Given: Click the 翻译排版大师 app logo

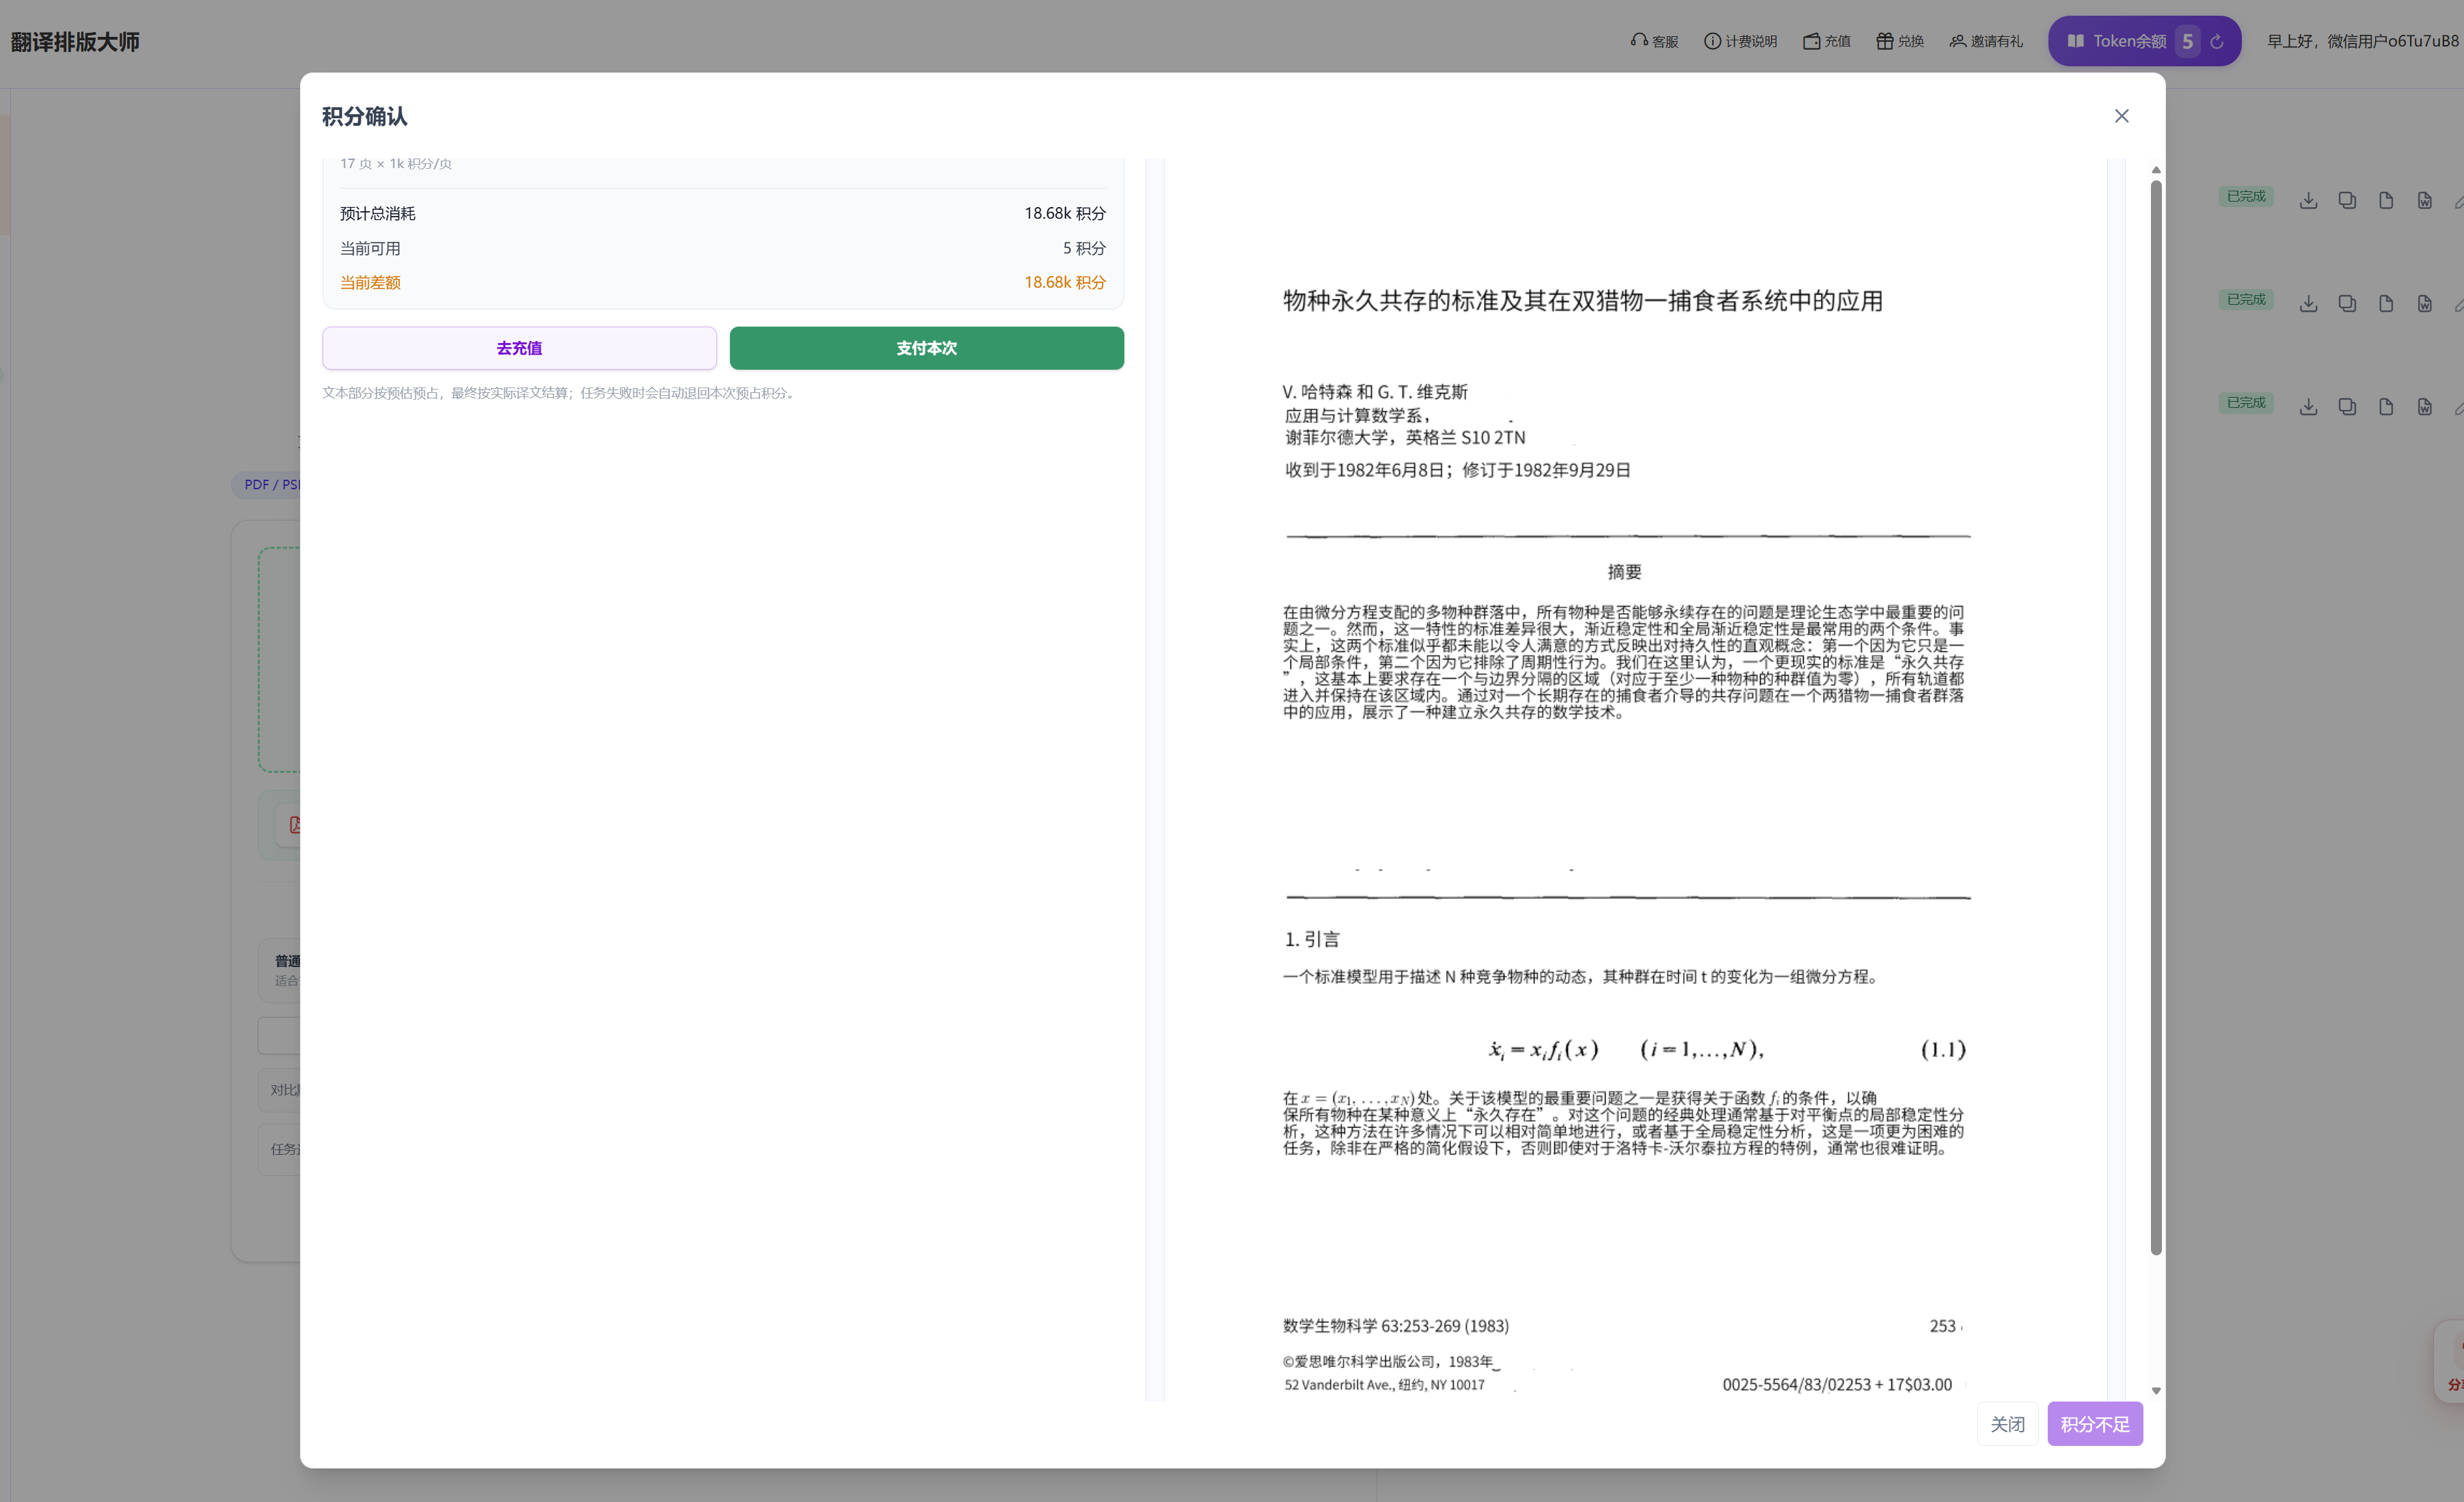Looking at the screenshot, I should pyautogui.click(x=75, y=41).
